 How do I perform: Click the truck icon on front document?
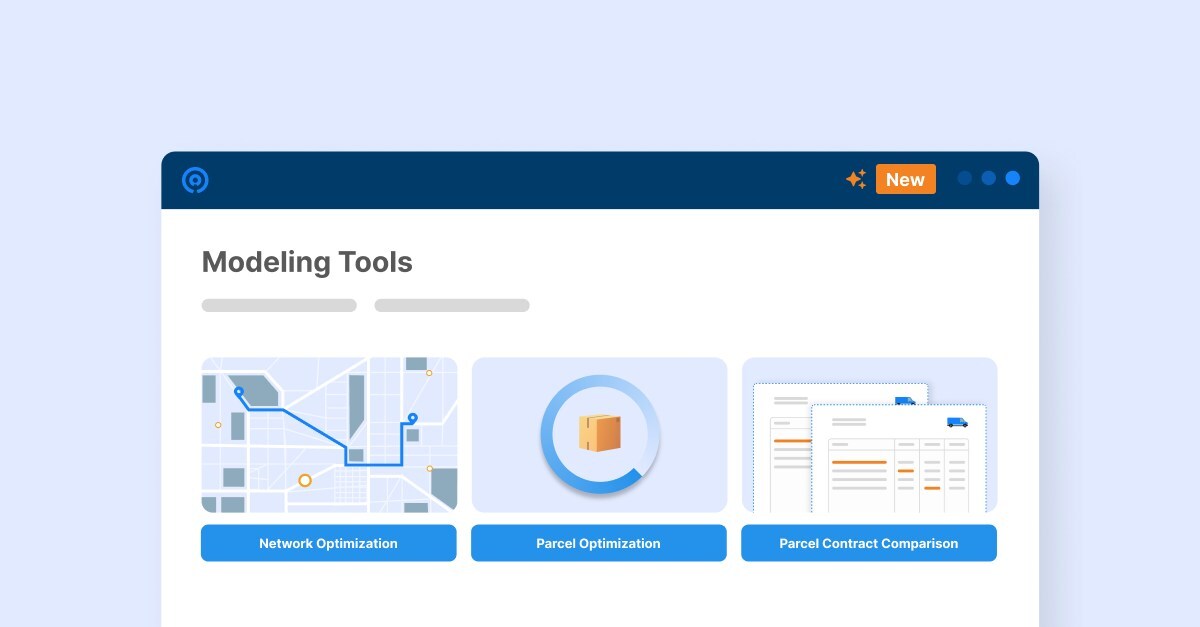point(957,422)
